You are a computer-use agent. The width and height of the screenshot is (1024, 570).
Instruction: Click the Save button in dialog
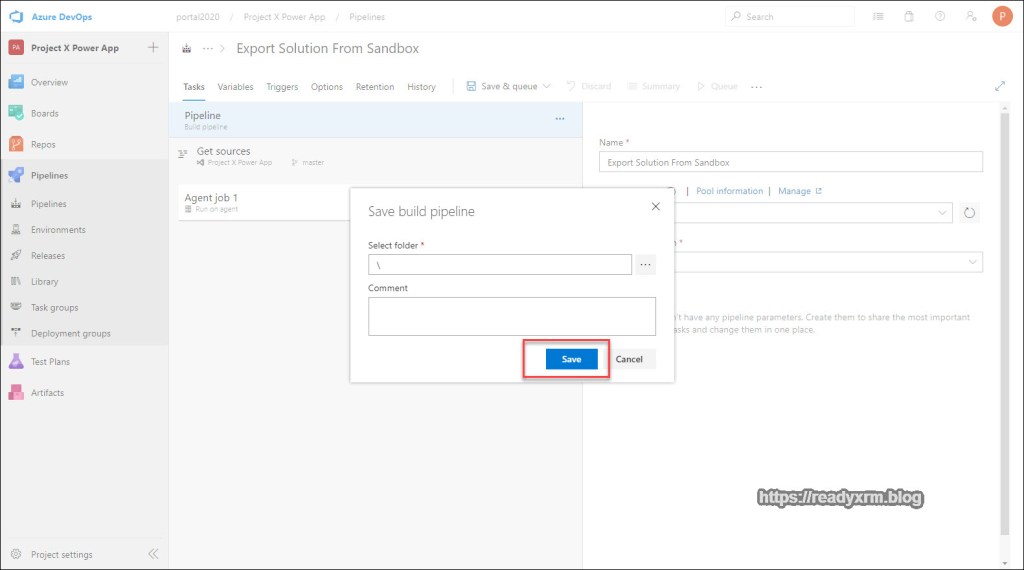click(571, 359)
